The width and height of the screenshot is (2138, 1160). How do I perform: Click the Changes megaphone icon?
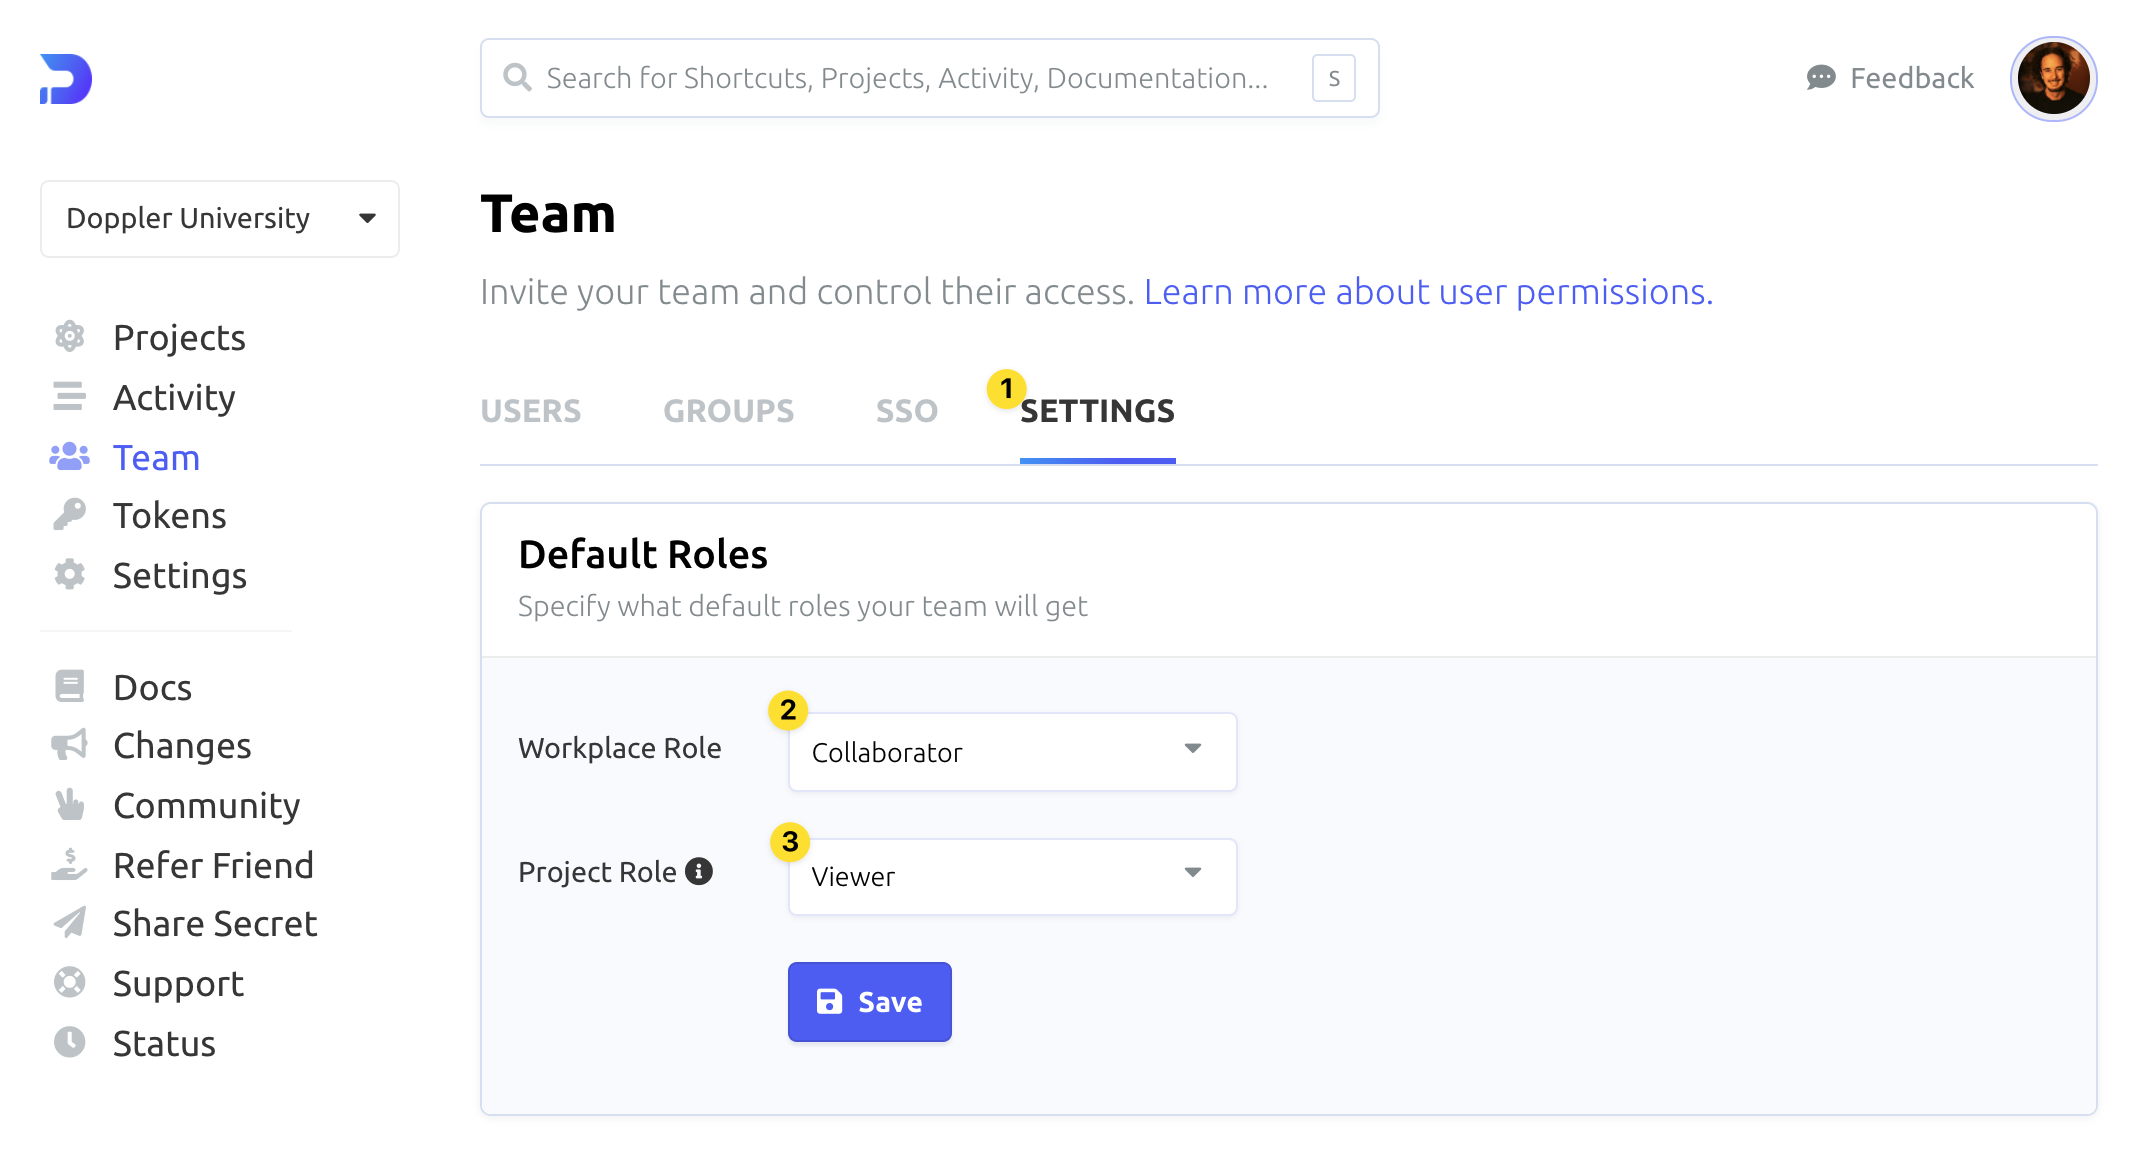69,745
